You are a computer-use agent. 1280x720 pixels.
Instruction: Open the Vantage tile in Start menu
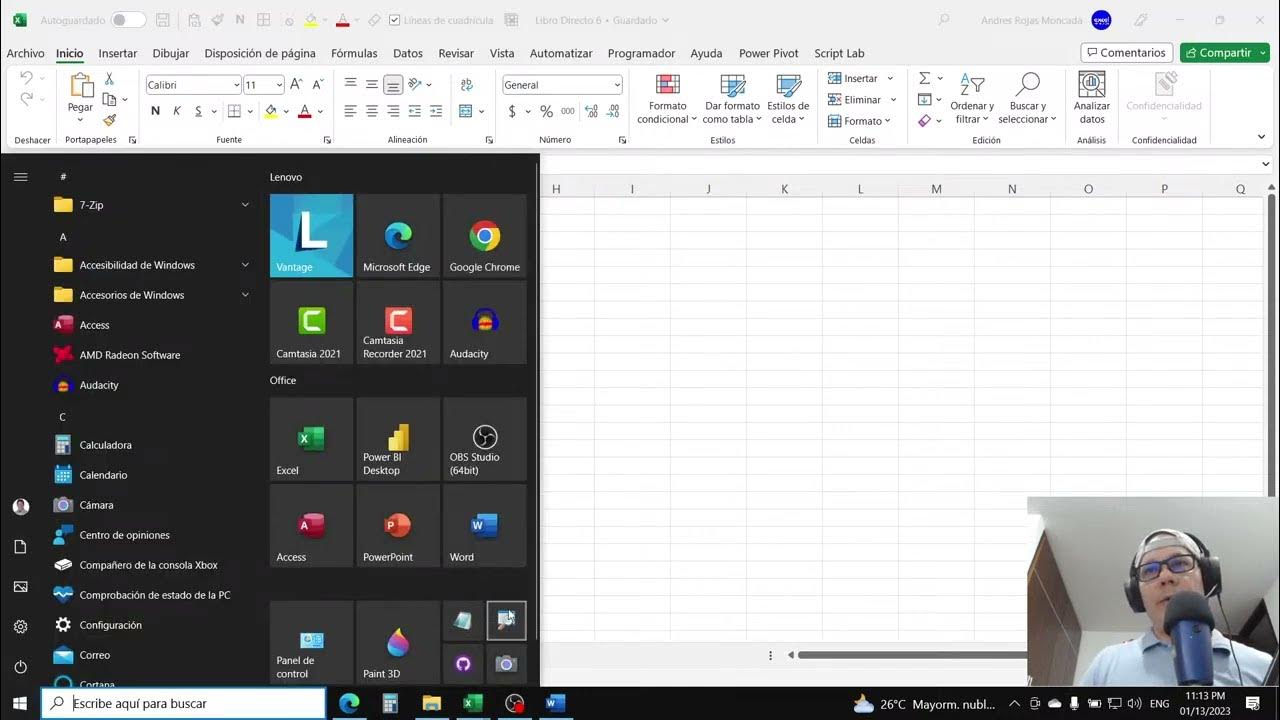click(311, 235)
